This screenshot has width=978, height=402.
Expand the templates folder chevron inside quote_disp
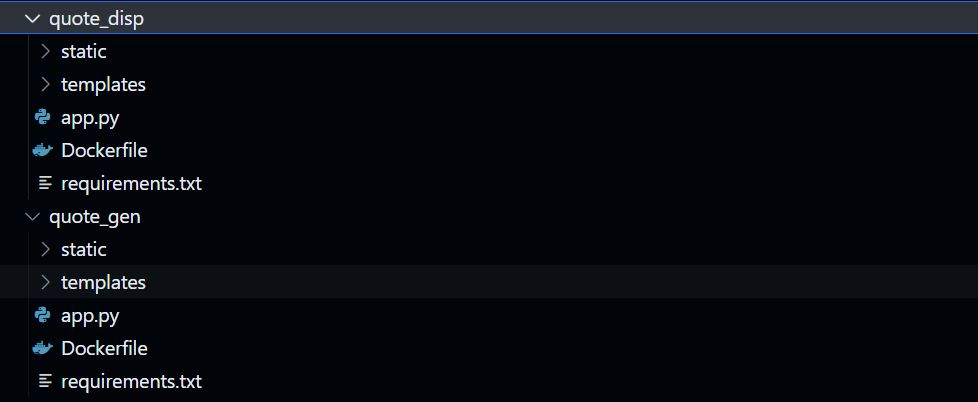click(45, 84)
